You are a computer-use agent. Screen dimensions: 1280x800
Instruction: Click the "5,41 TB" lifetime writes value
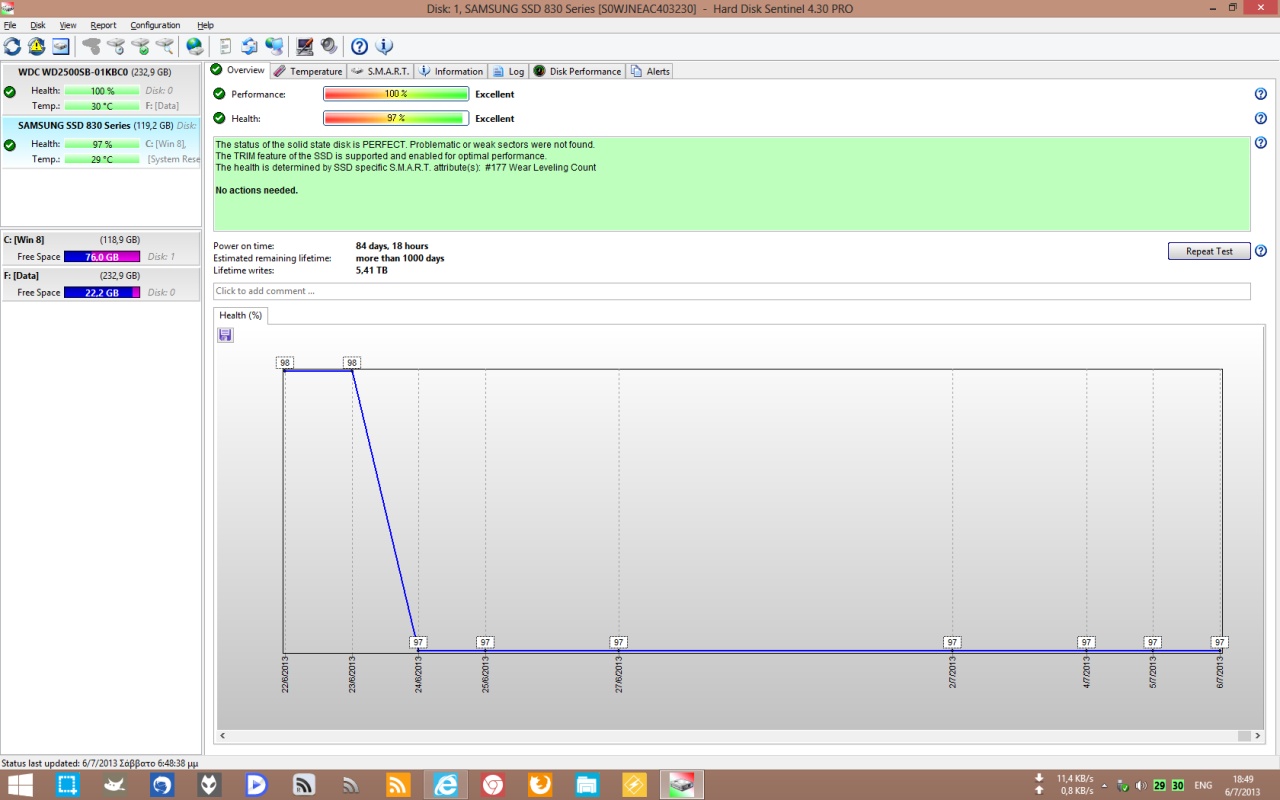point(371,270)
